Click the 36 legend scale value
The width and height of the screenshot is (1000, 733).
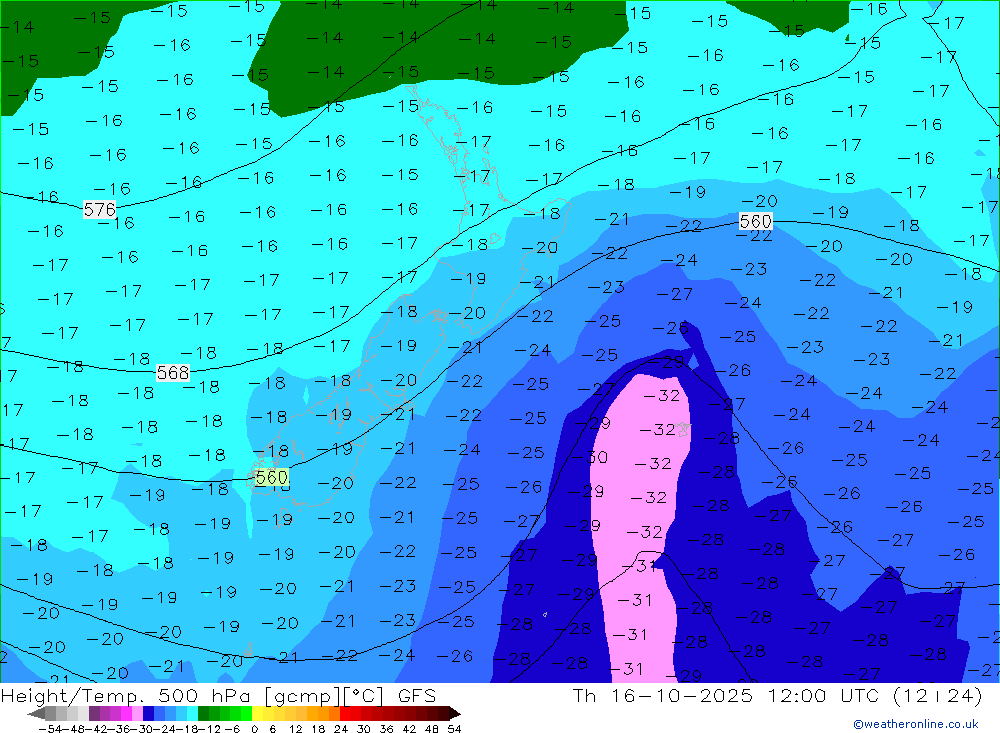(386, 729)
